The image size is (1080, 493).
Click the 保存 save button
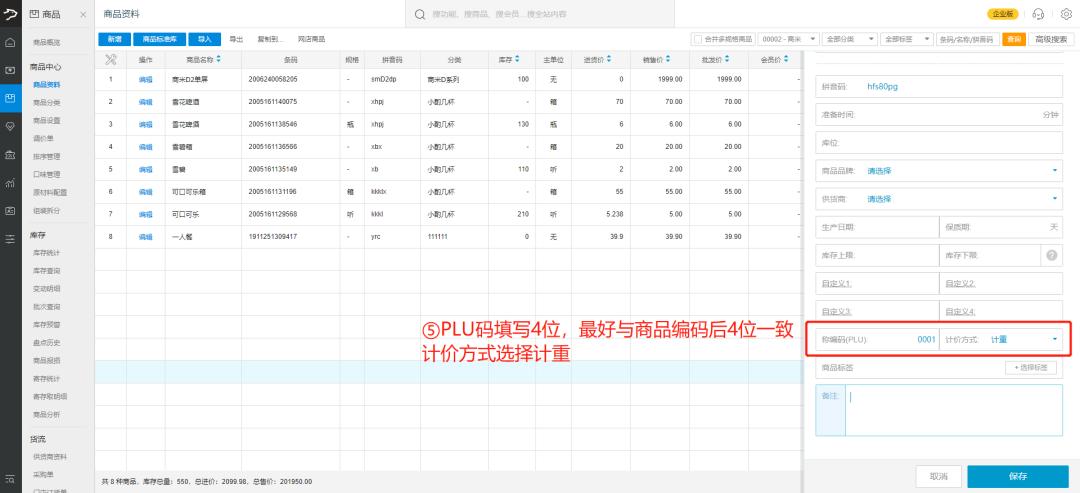(x=1018, y=476)
